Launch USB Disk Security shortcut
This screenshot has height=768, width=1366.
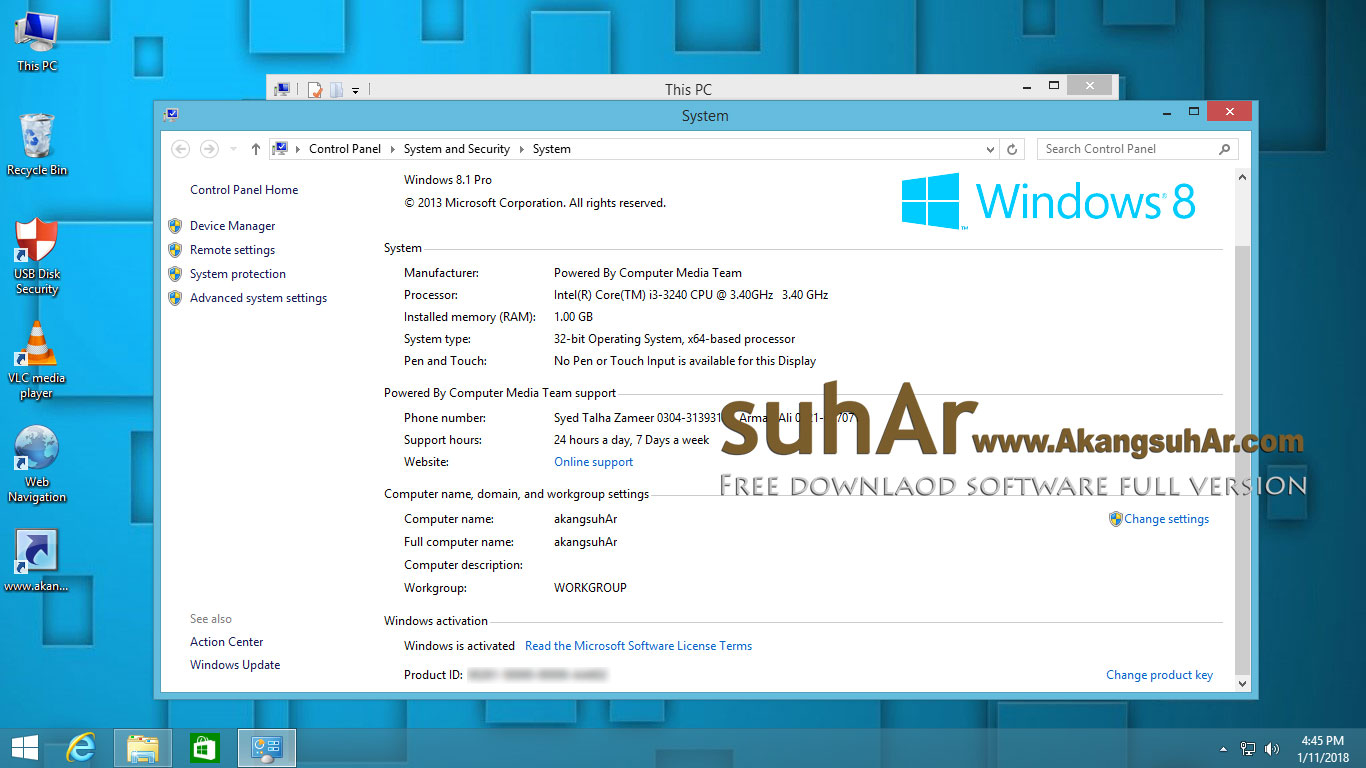37,256
